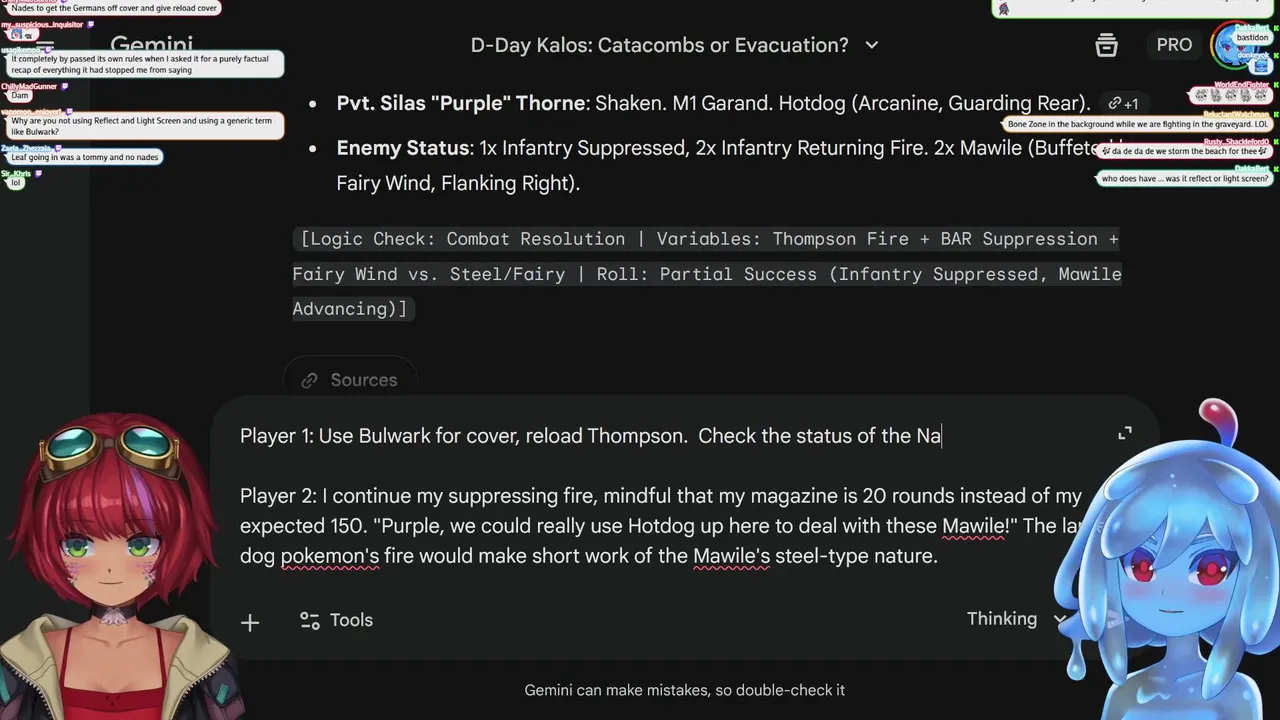Viewport: 1280px width, 720px height.
Task: Click the Tools sliders icon
Action: pyautogui.click(x=310, y=620)
